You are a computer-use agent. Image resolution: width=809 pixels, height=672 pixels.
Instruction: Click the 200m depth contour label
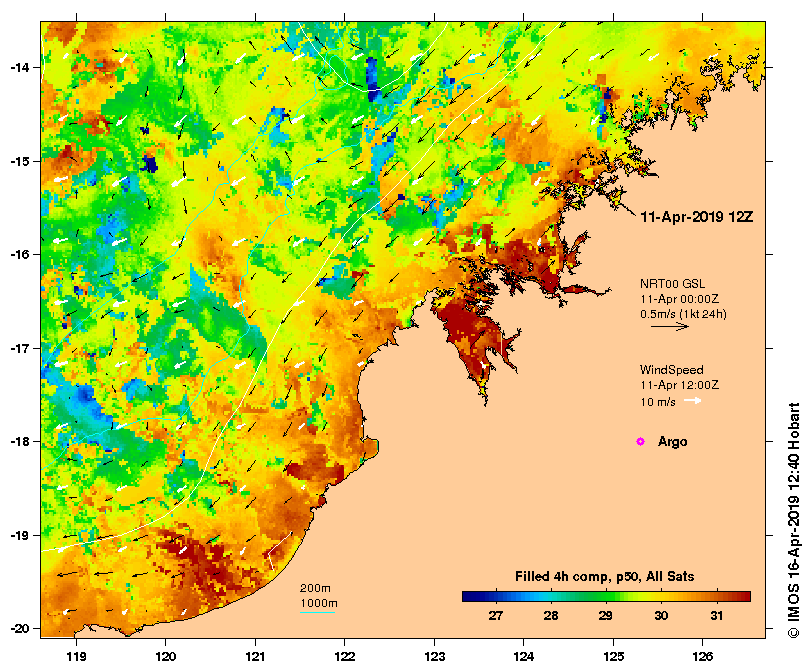point(315,588)
